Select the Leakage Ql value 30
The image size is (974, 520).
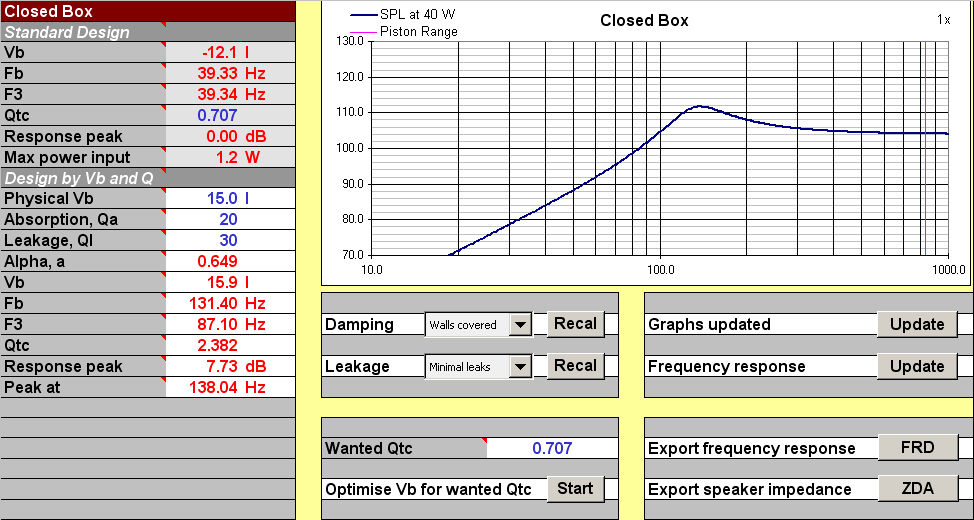click(230, 240)
